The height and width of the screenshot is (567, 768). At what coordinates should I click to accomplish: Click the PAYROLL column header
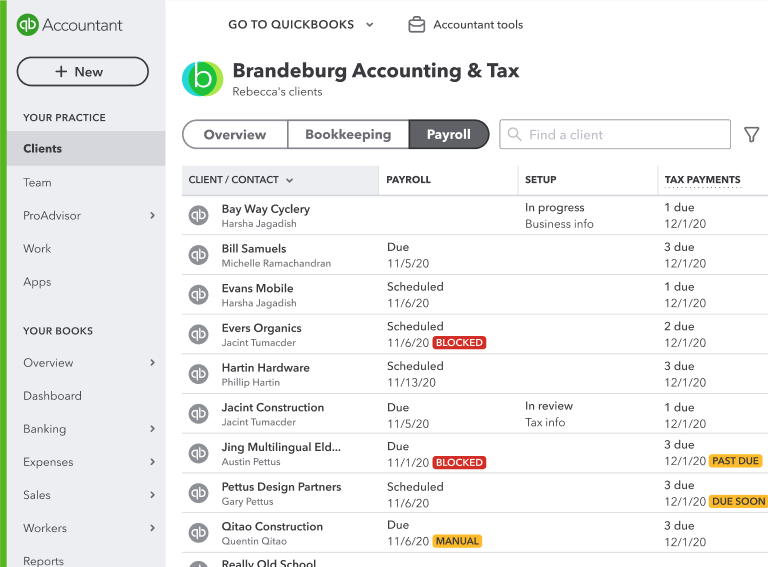pos(408,180)
